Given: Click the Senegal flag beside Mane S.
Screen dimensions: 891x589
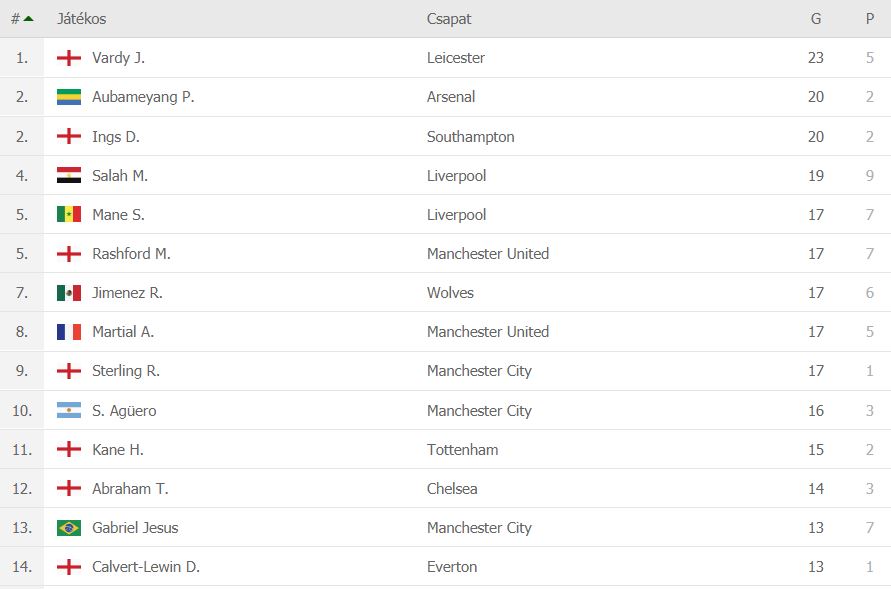Looking at the screenshot, I should (x=69, y=214).
